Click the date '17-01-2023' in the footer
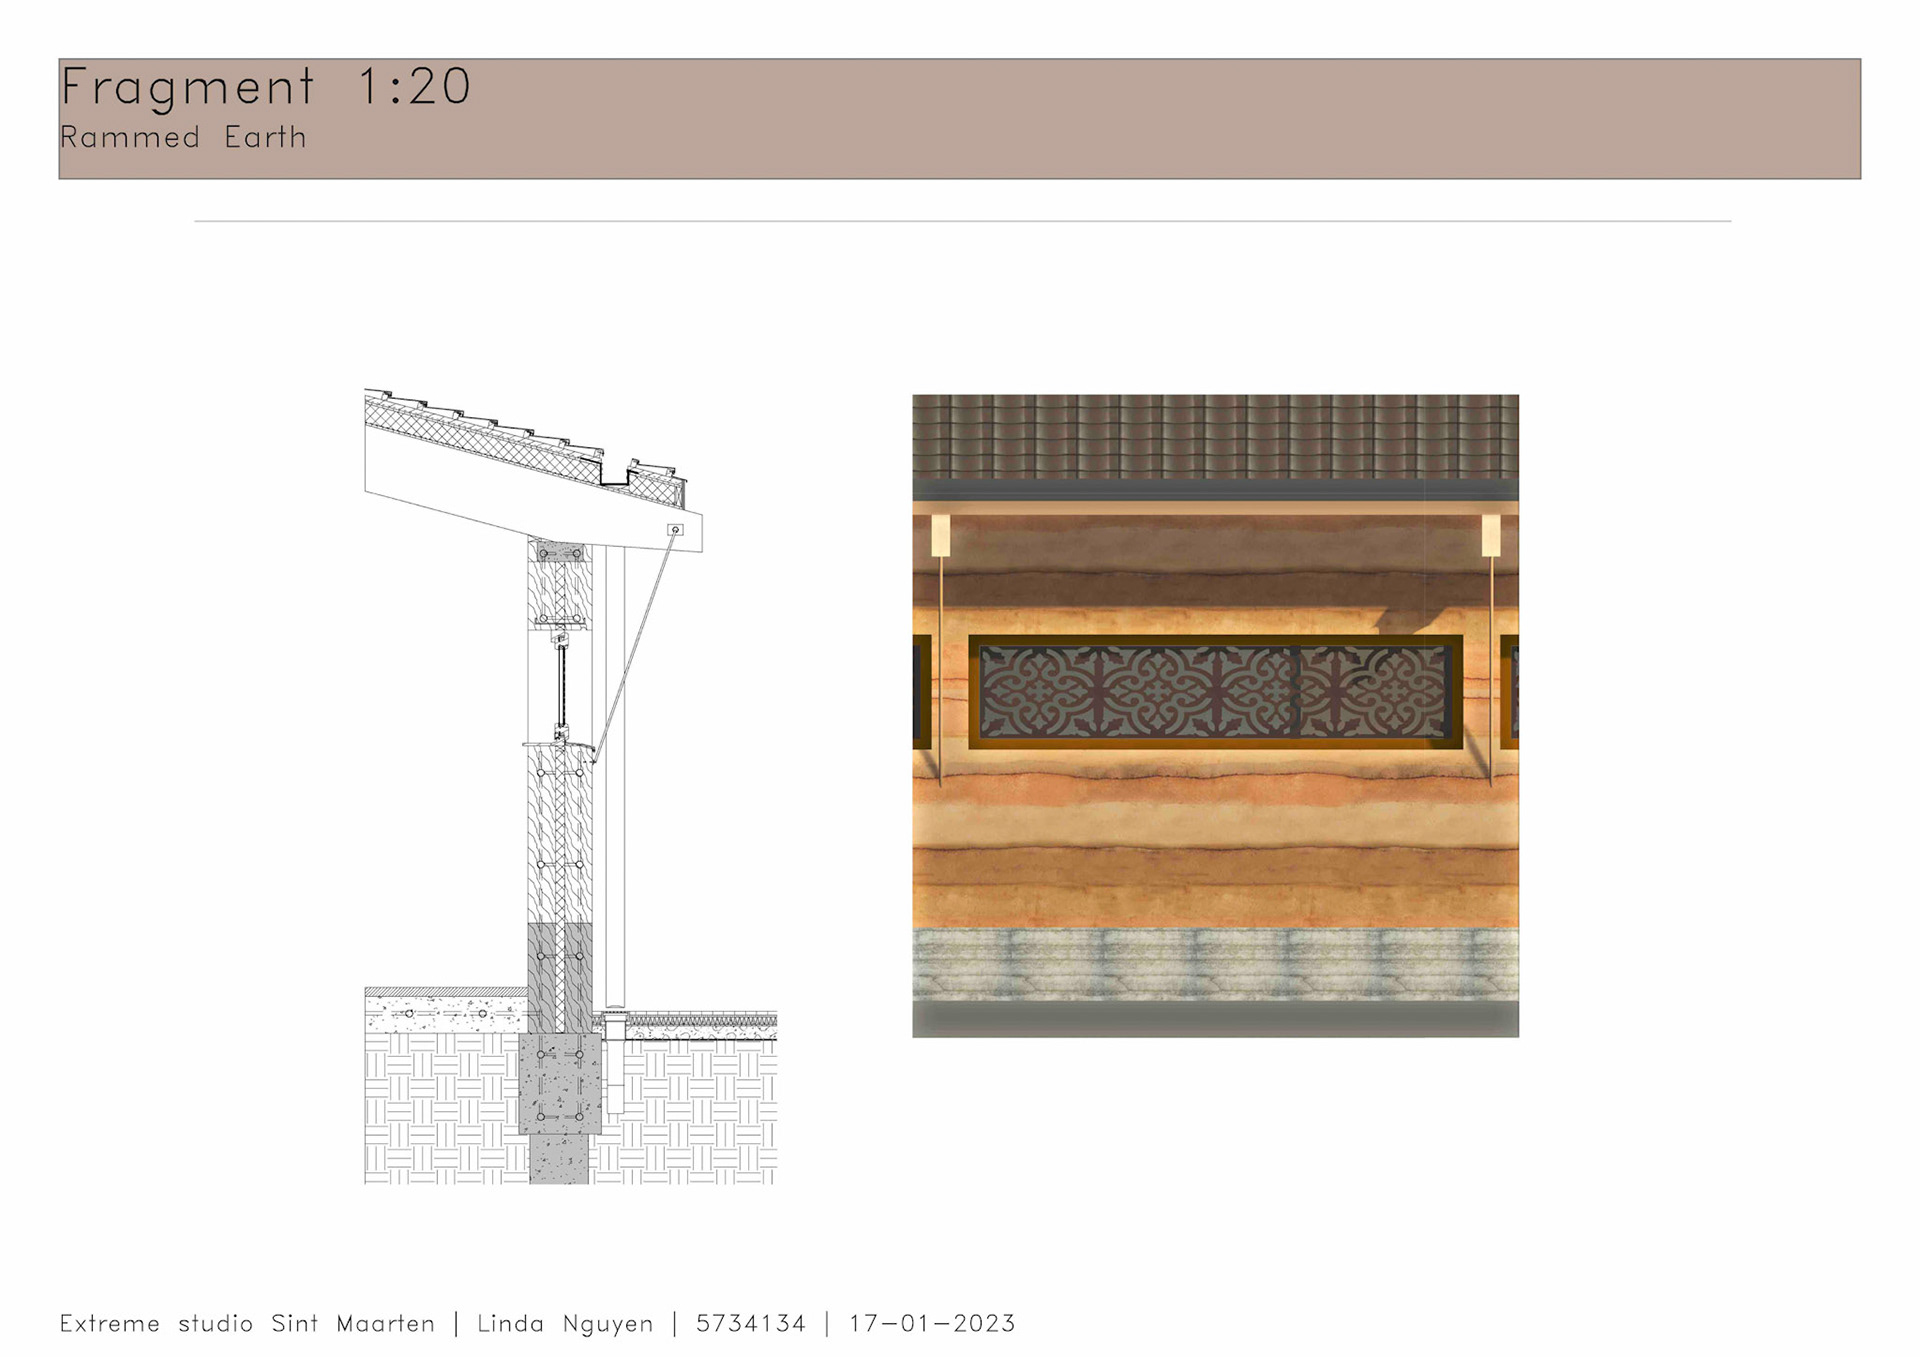Screen dimensions: 1920x1357 tap(932, 1324)
